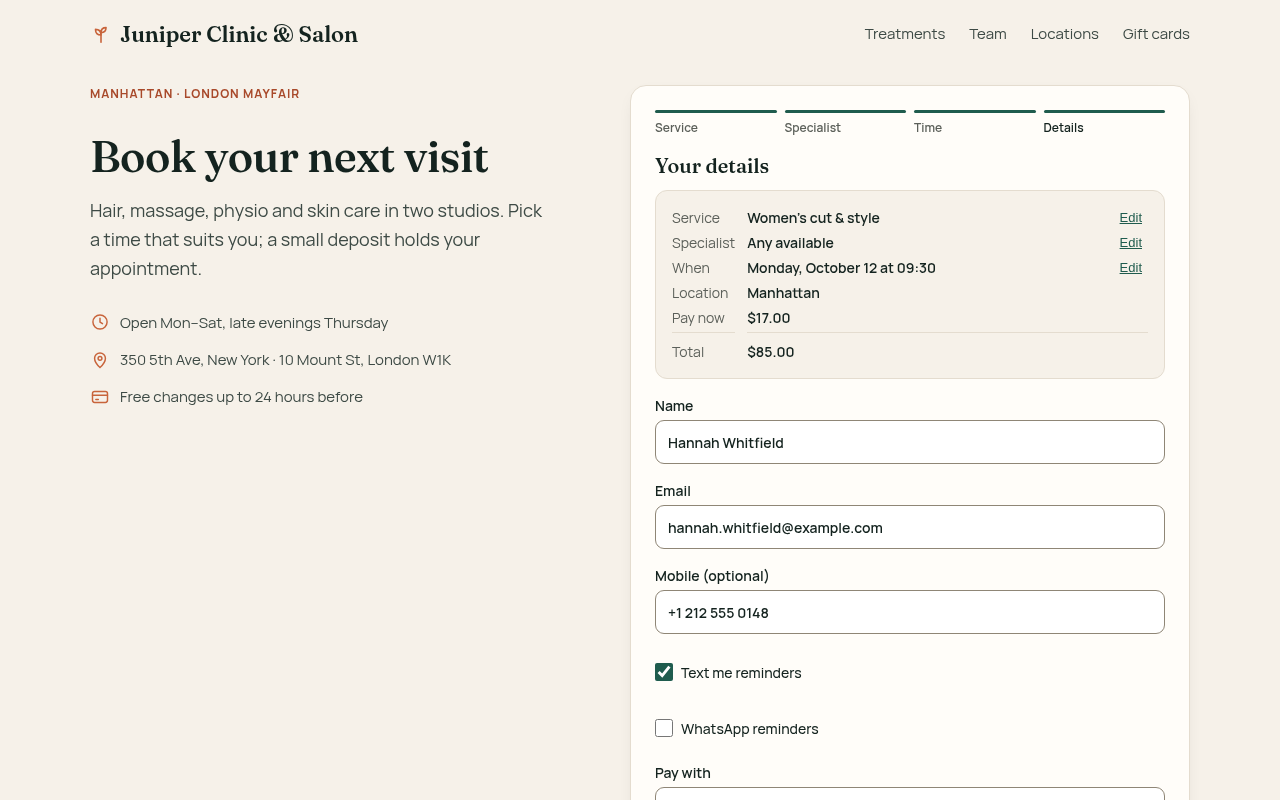Open the Team page
Viewport: 1280px width, 800px height.
pos(988,34)
